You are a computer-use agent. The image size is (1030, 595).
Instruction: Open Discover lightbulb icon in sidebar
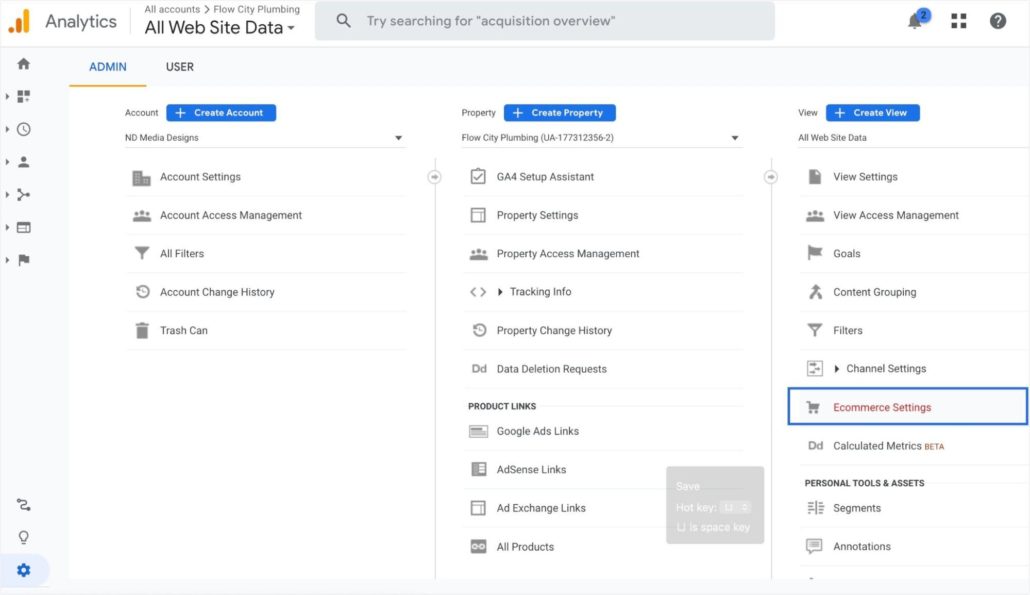[x=24, y=537]
